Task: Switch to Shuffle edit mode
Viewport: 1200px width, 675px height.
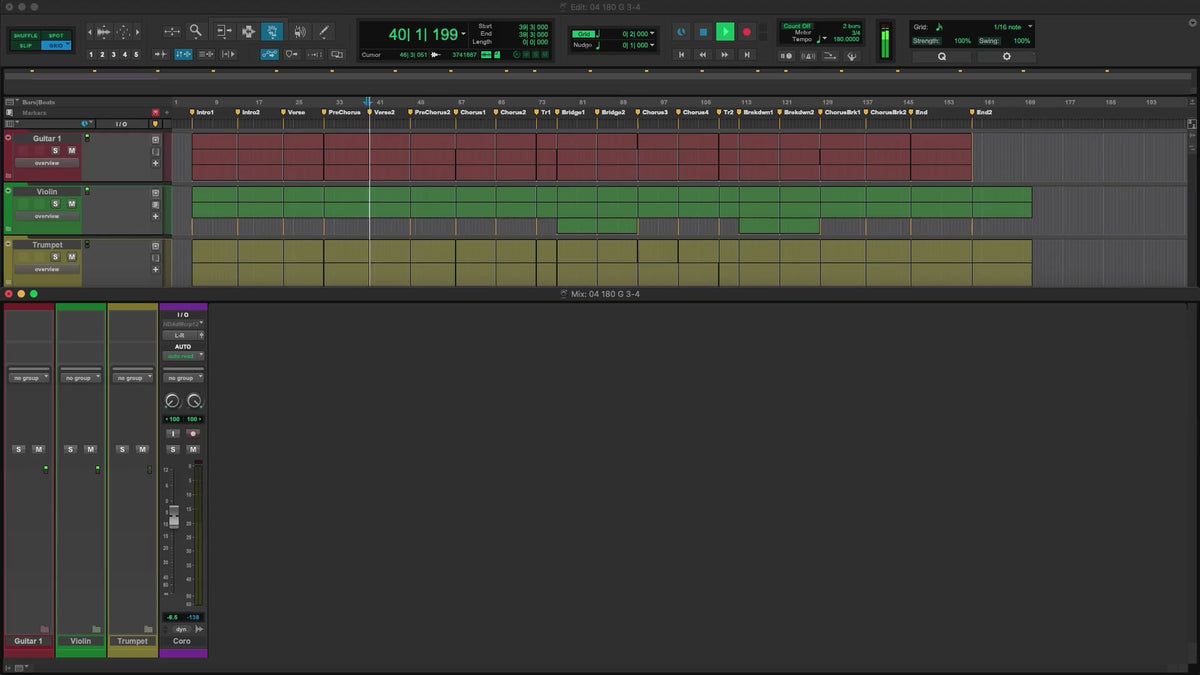Action: point(25,36)
